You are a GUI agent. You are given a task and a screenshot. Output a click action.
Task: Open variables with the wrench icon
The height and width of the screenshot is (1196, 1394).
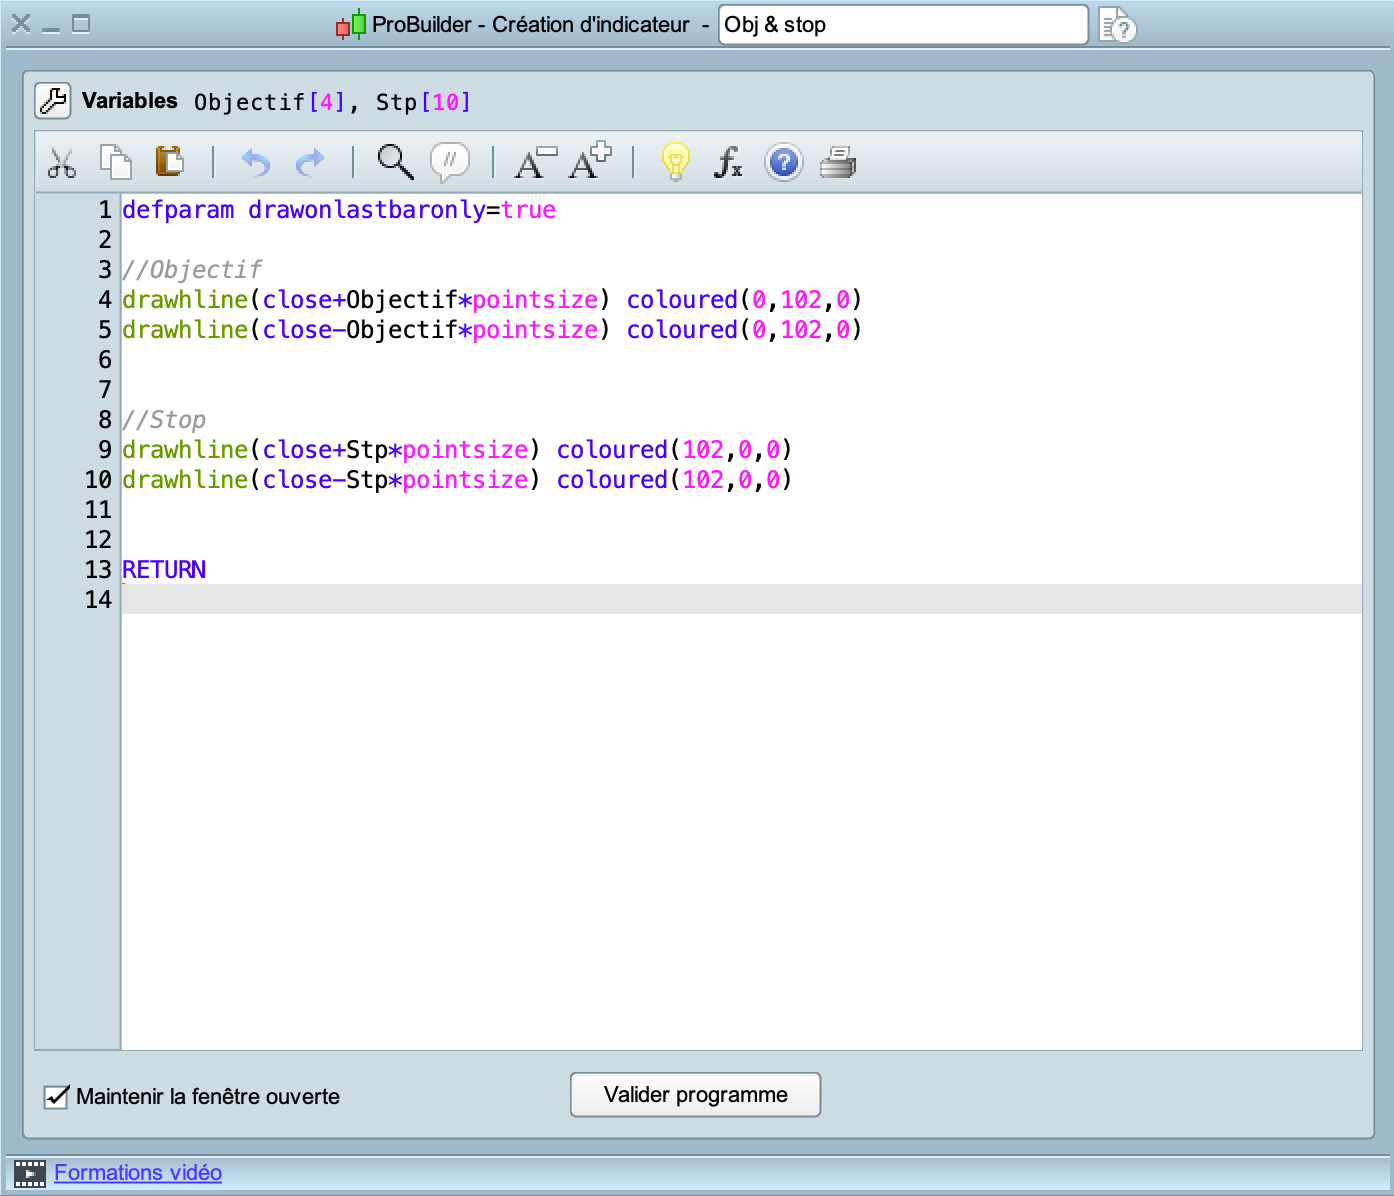coord(53,101)
